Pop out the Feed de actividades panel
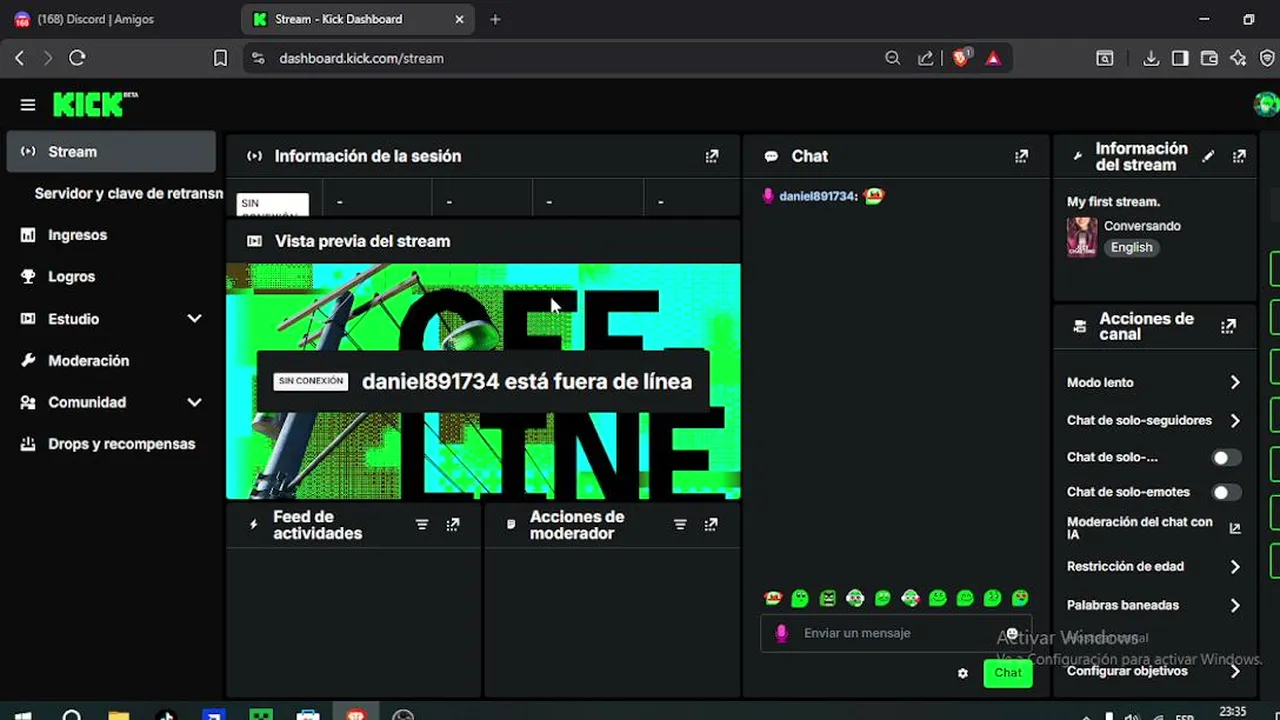 [453, 524]
